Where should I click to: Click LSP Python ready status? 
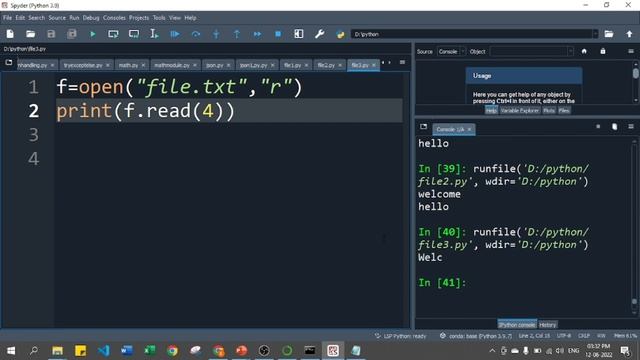400,336
